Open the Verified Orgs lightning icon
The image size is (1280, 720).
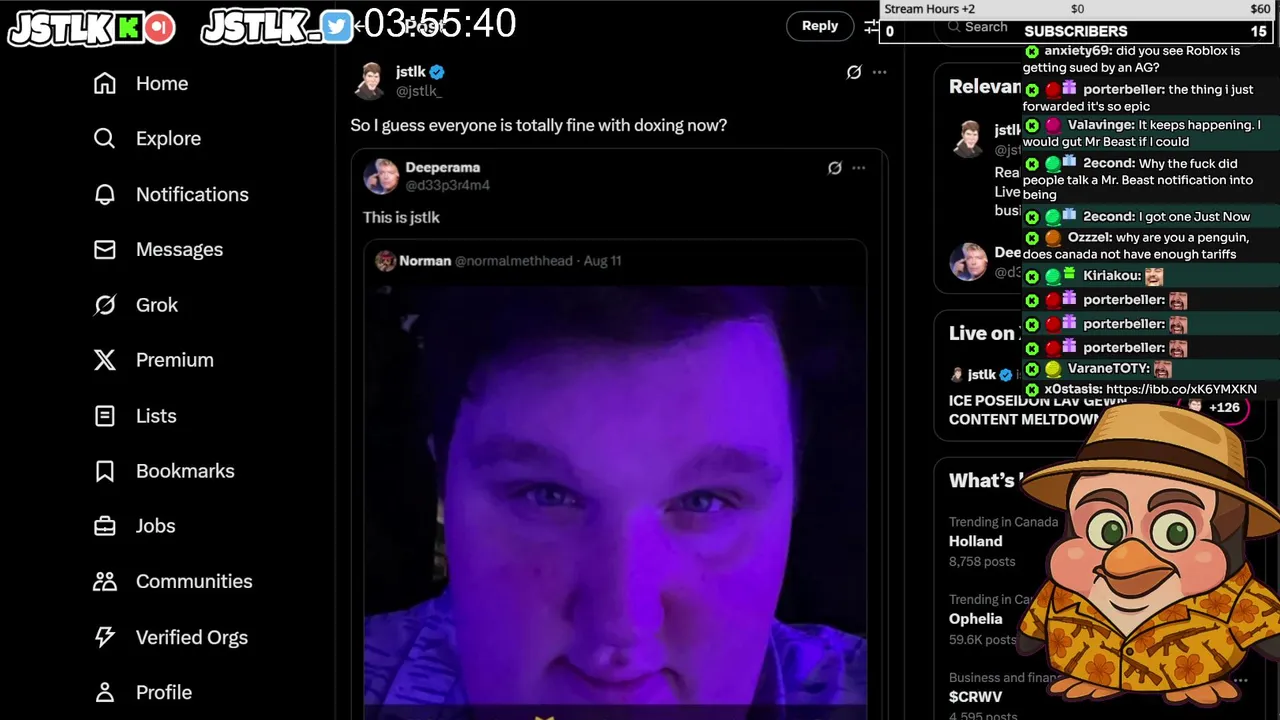click(105, 637)
